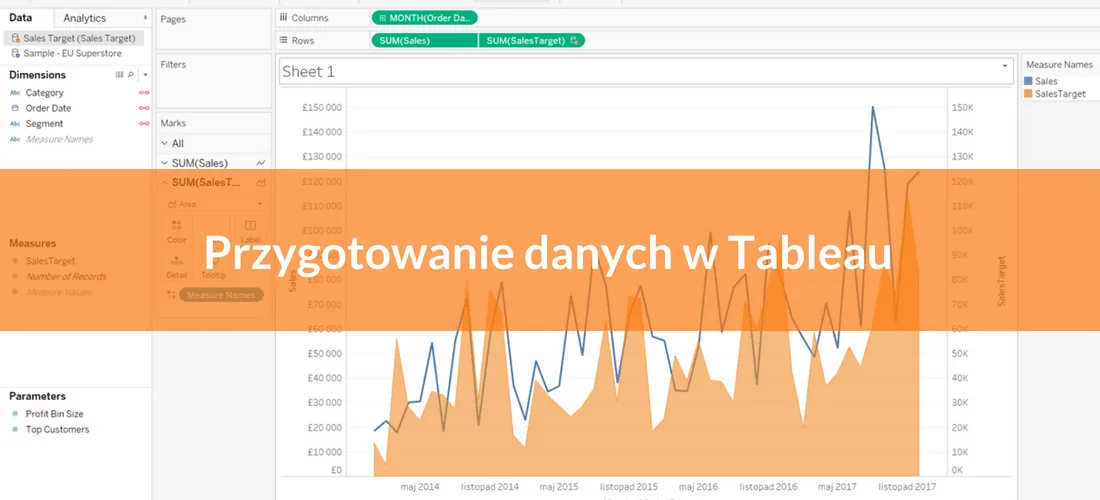This screenshot has width=1100, height=500.
Task: Click the Abc type icon next to Segment
Action: 15,123
